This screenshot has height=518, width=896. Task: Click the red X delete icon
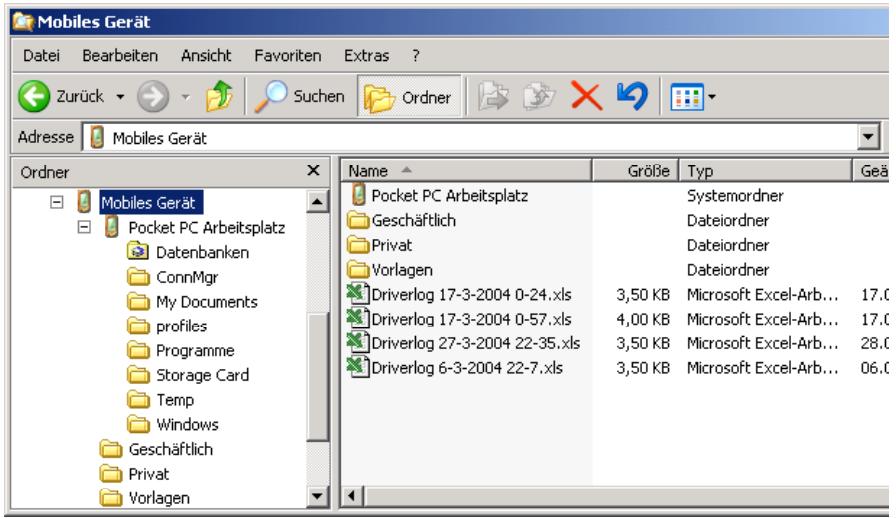pos(587,96)
